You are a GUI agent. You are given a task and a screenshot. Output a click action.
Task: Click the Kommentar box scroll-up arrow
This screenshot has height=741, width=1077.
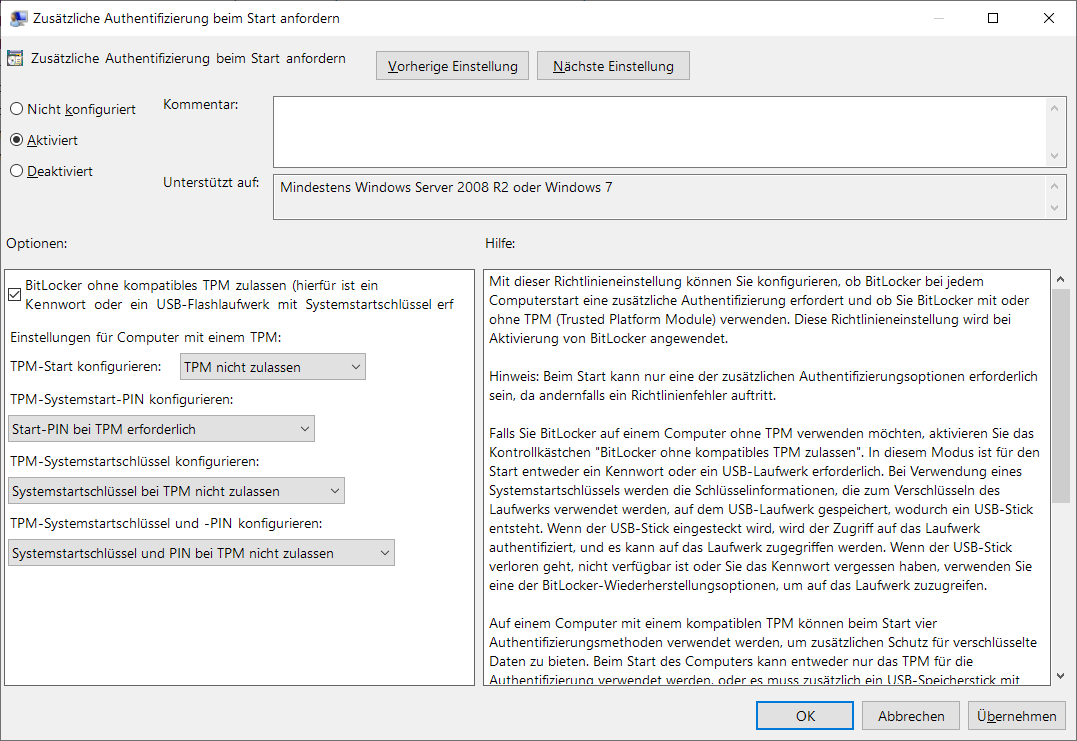click(x=1054, y=108)
